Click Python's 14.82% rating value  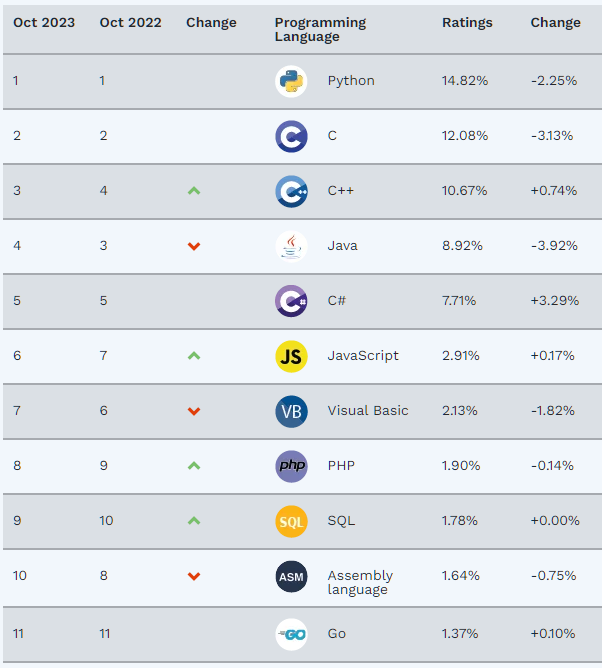465,81
